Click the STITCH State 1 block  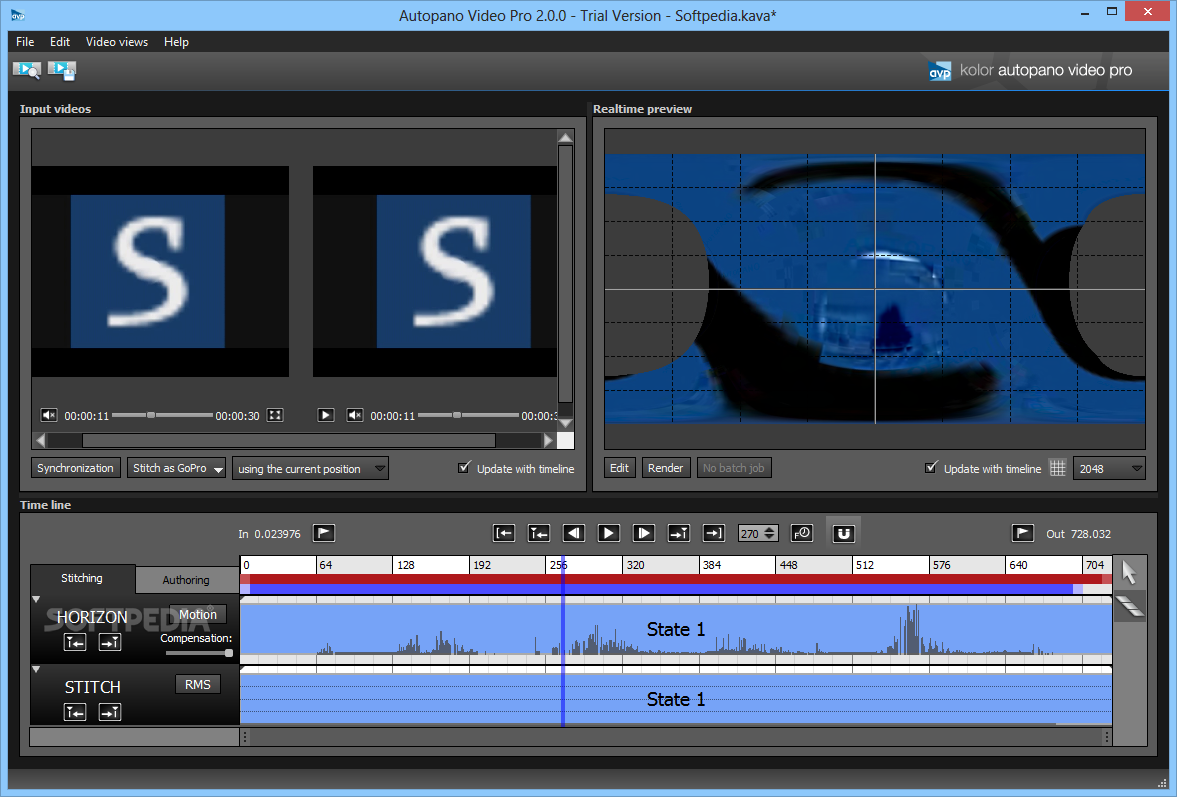(x=676, y=699)
